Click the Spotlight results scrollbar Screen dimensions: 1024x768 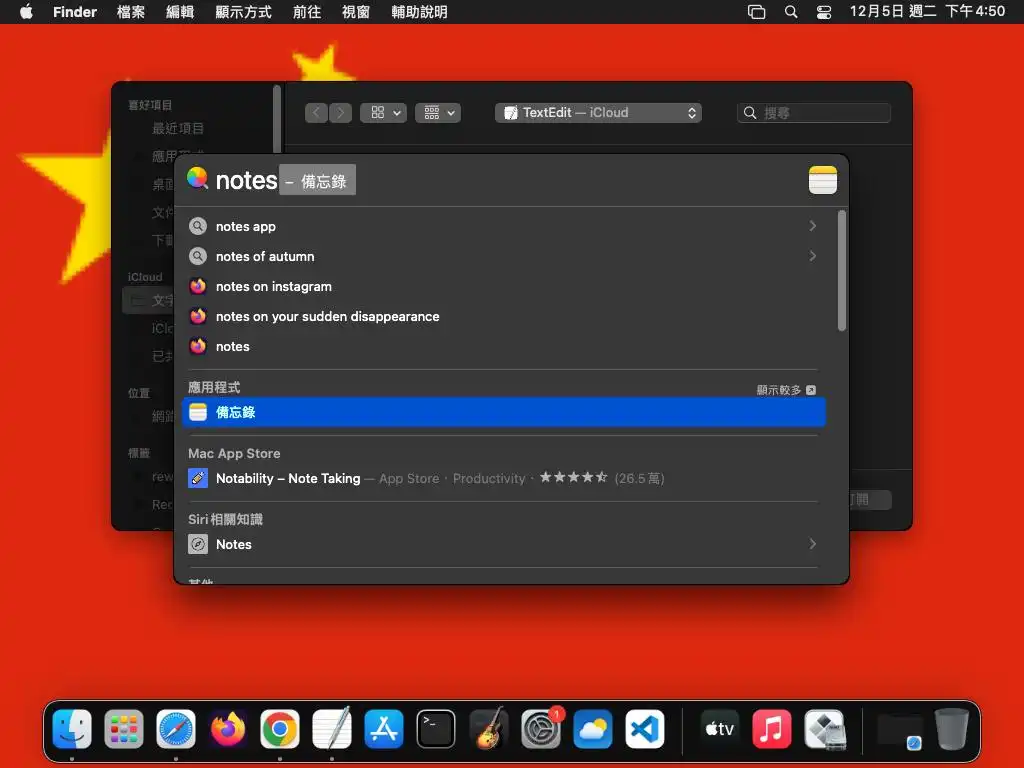tap(842, 270)
